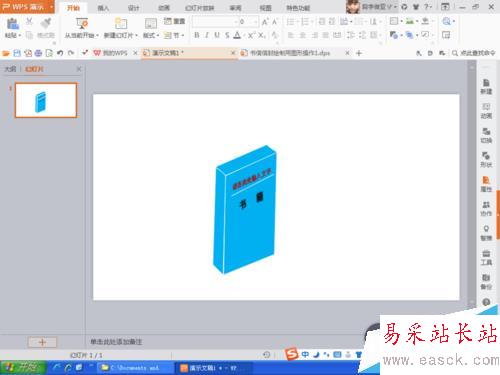Click plus button to open new document tab

(x=359, y=53)
